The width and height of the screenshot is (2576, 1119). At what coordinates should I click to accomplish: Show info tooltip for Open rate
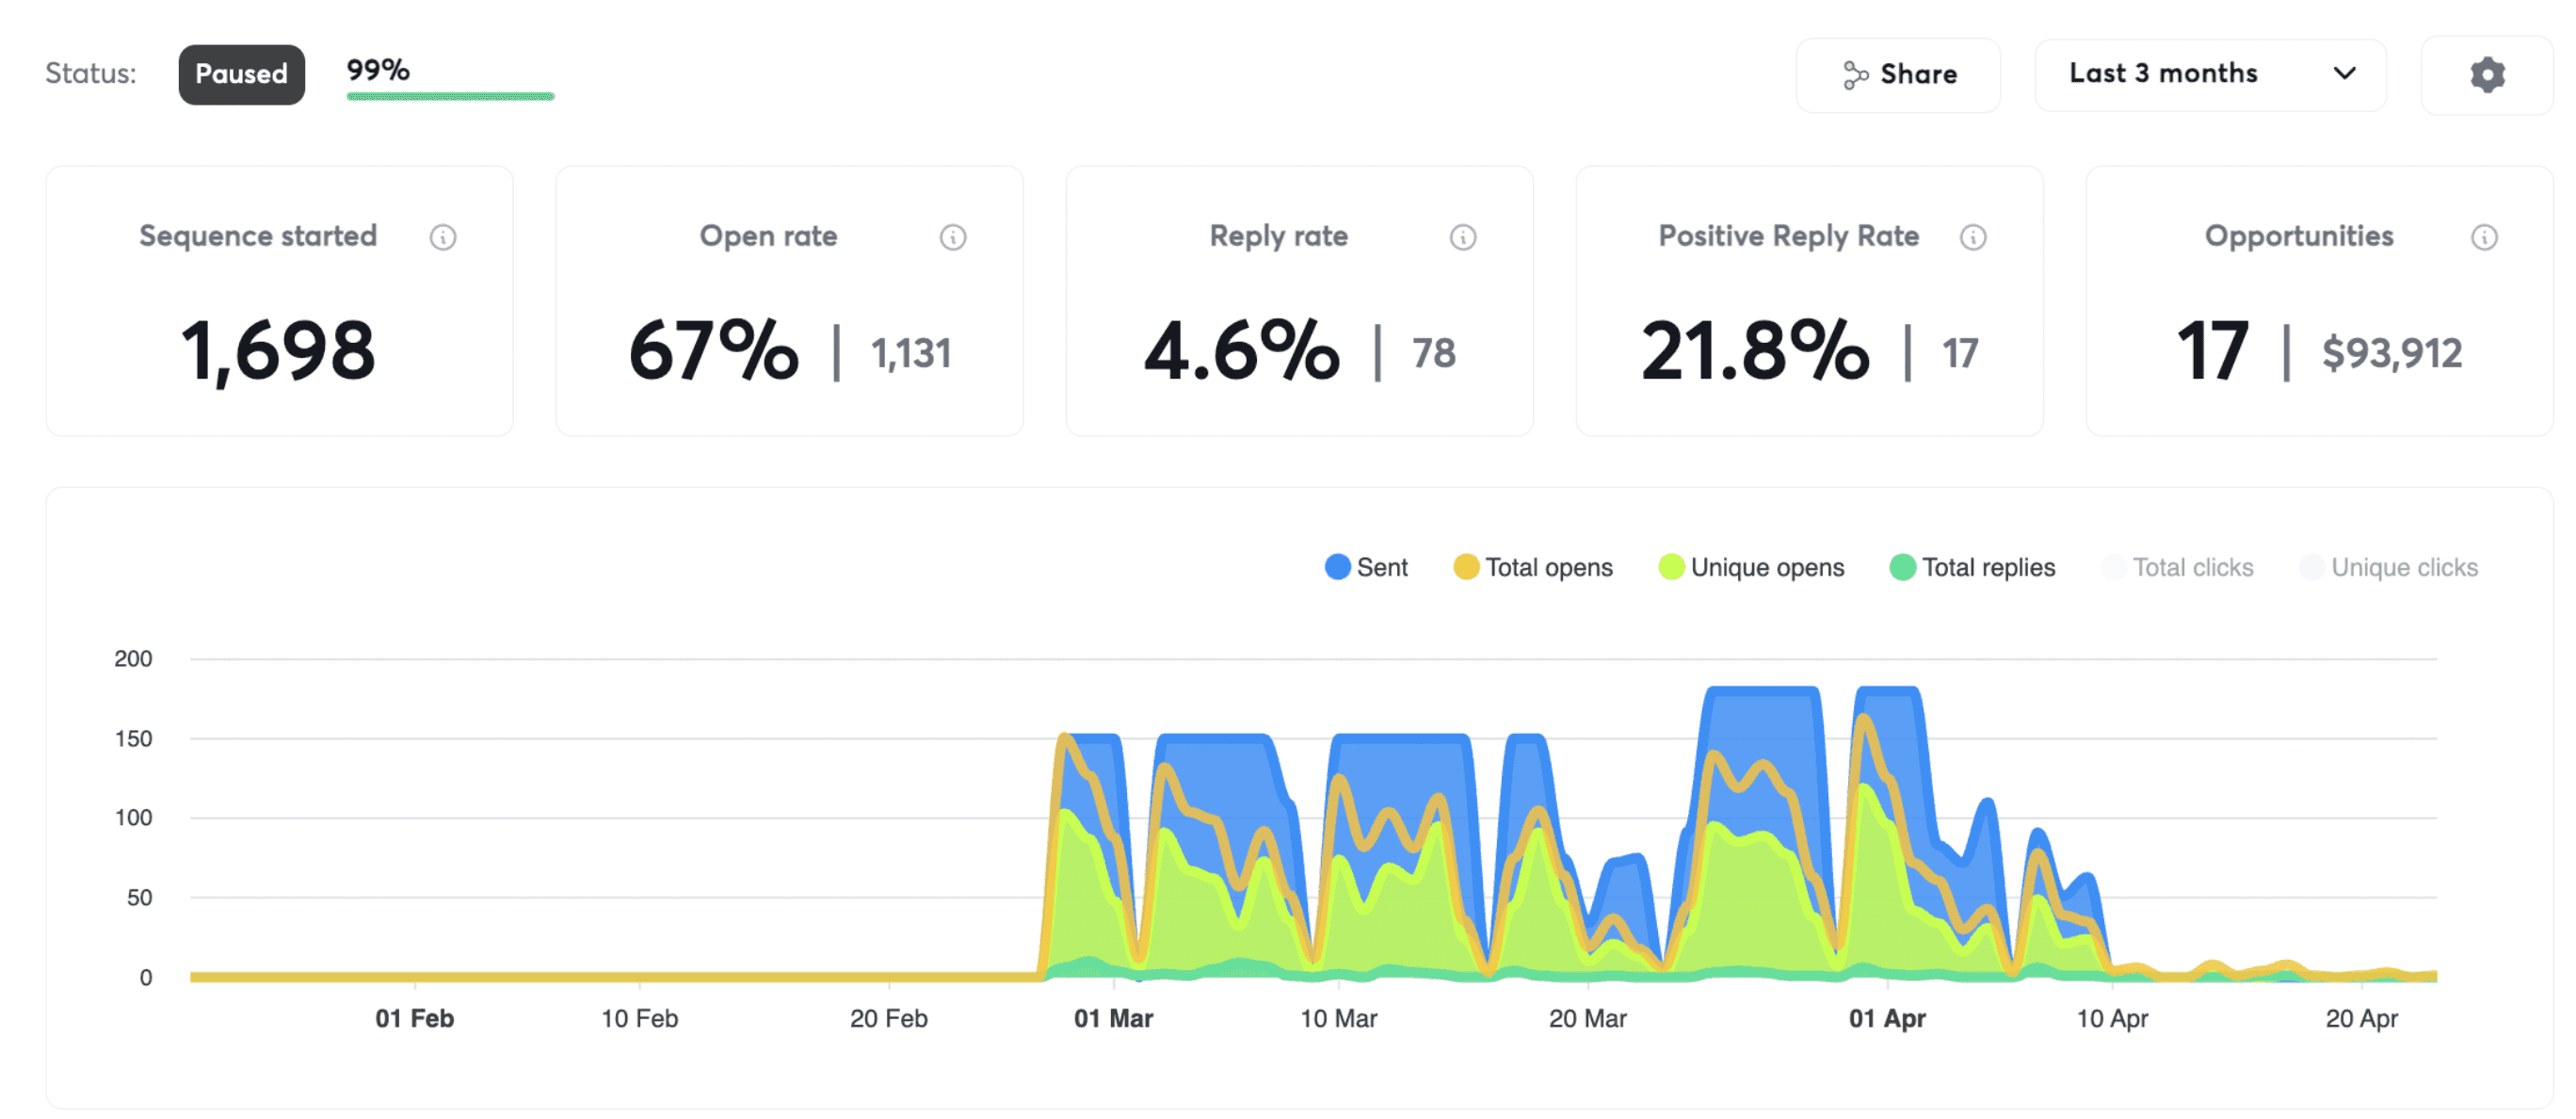(x=953, y=237)
